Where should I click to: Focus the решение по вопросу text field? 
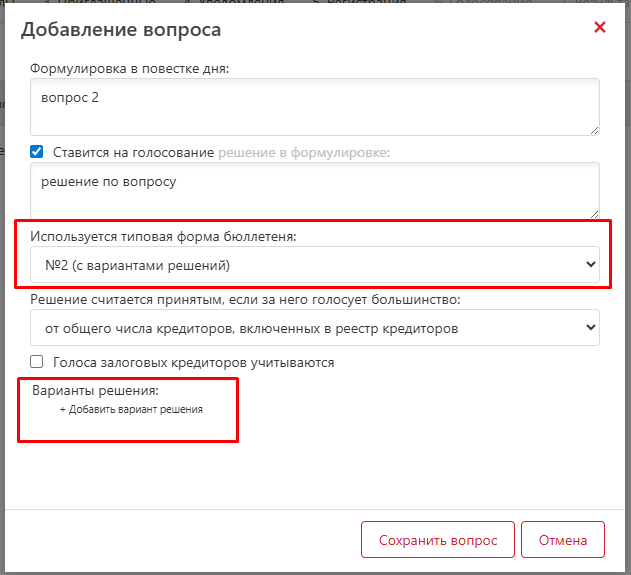coord(315,191)
